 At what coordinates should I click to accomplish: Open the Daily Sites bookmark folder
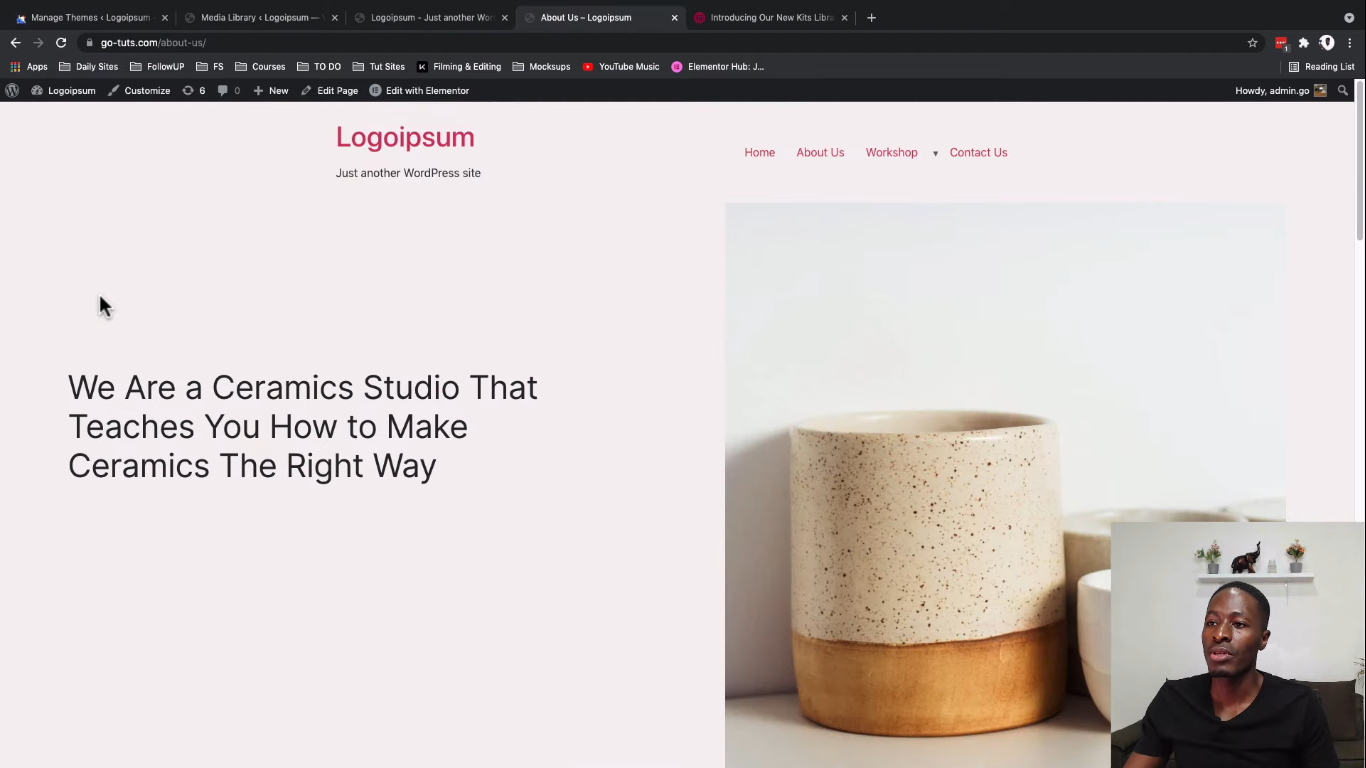(89, 67)
